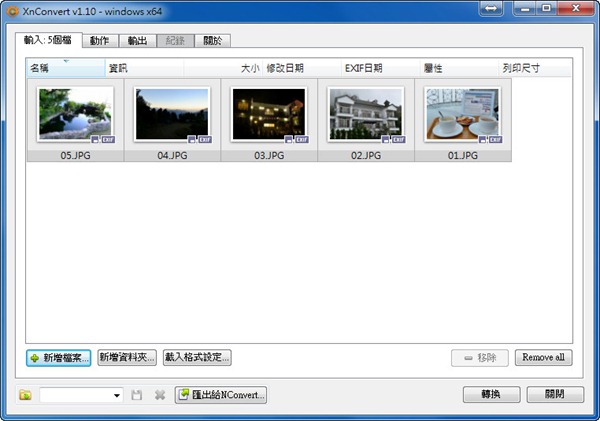Click the 03.JPG file name label
The height and width of the screenshot is (421, 600).
(269, 155)
